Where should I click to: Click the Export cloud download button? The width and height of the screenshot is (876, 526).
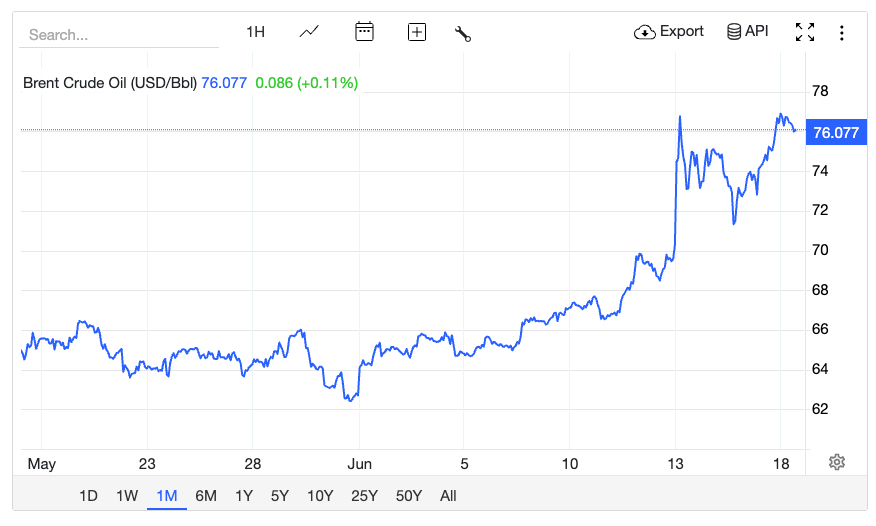669,32
